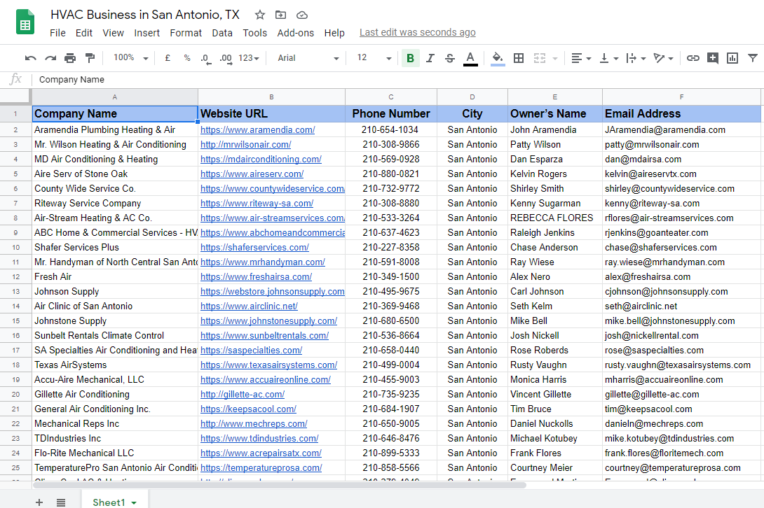Check cloud save status icon
The image size is (764, 508).
[x=302, y=15]
